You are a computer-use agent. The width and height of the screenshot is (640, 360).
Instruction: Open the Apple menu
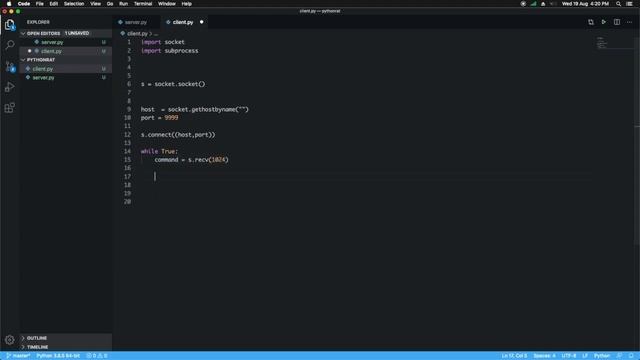coord(9,4)
